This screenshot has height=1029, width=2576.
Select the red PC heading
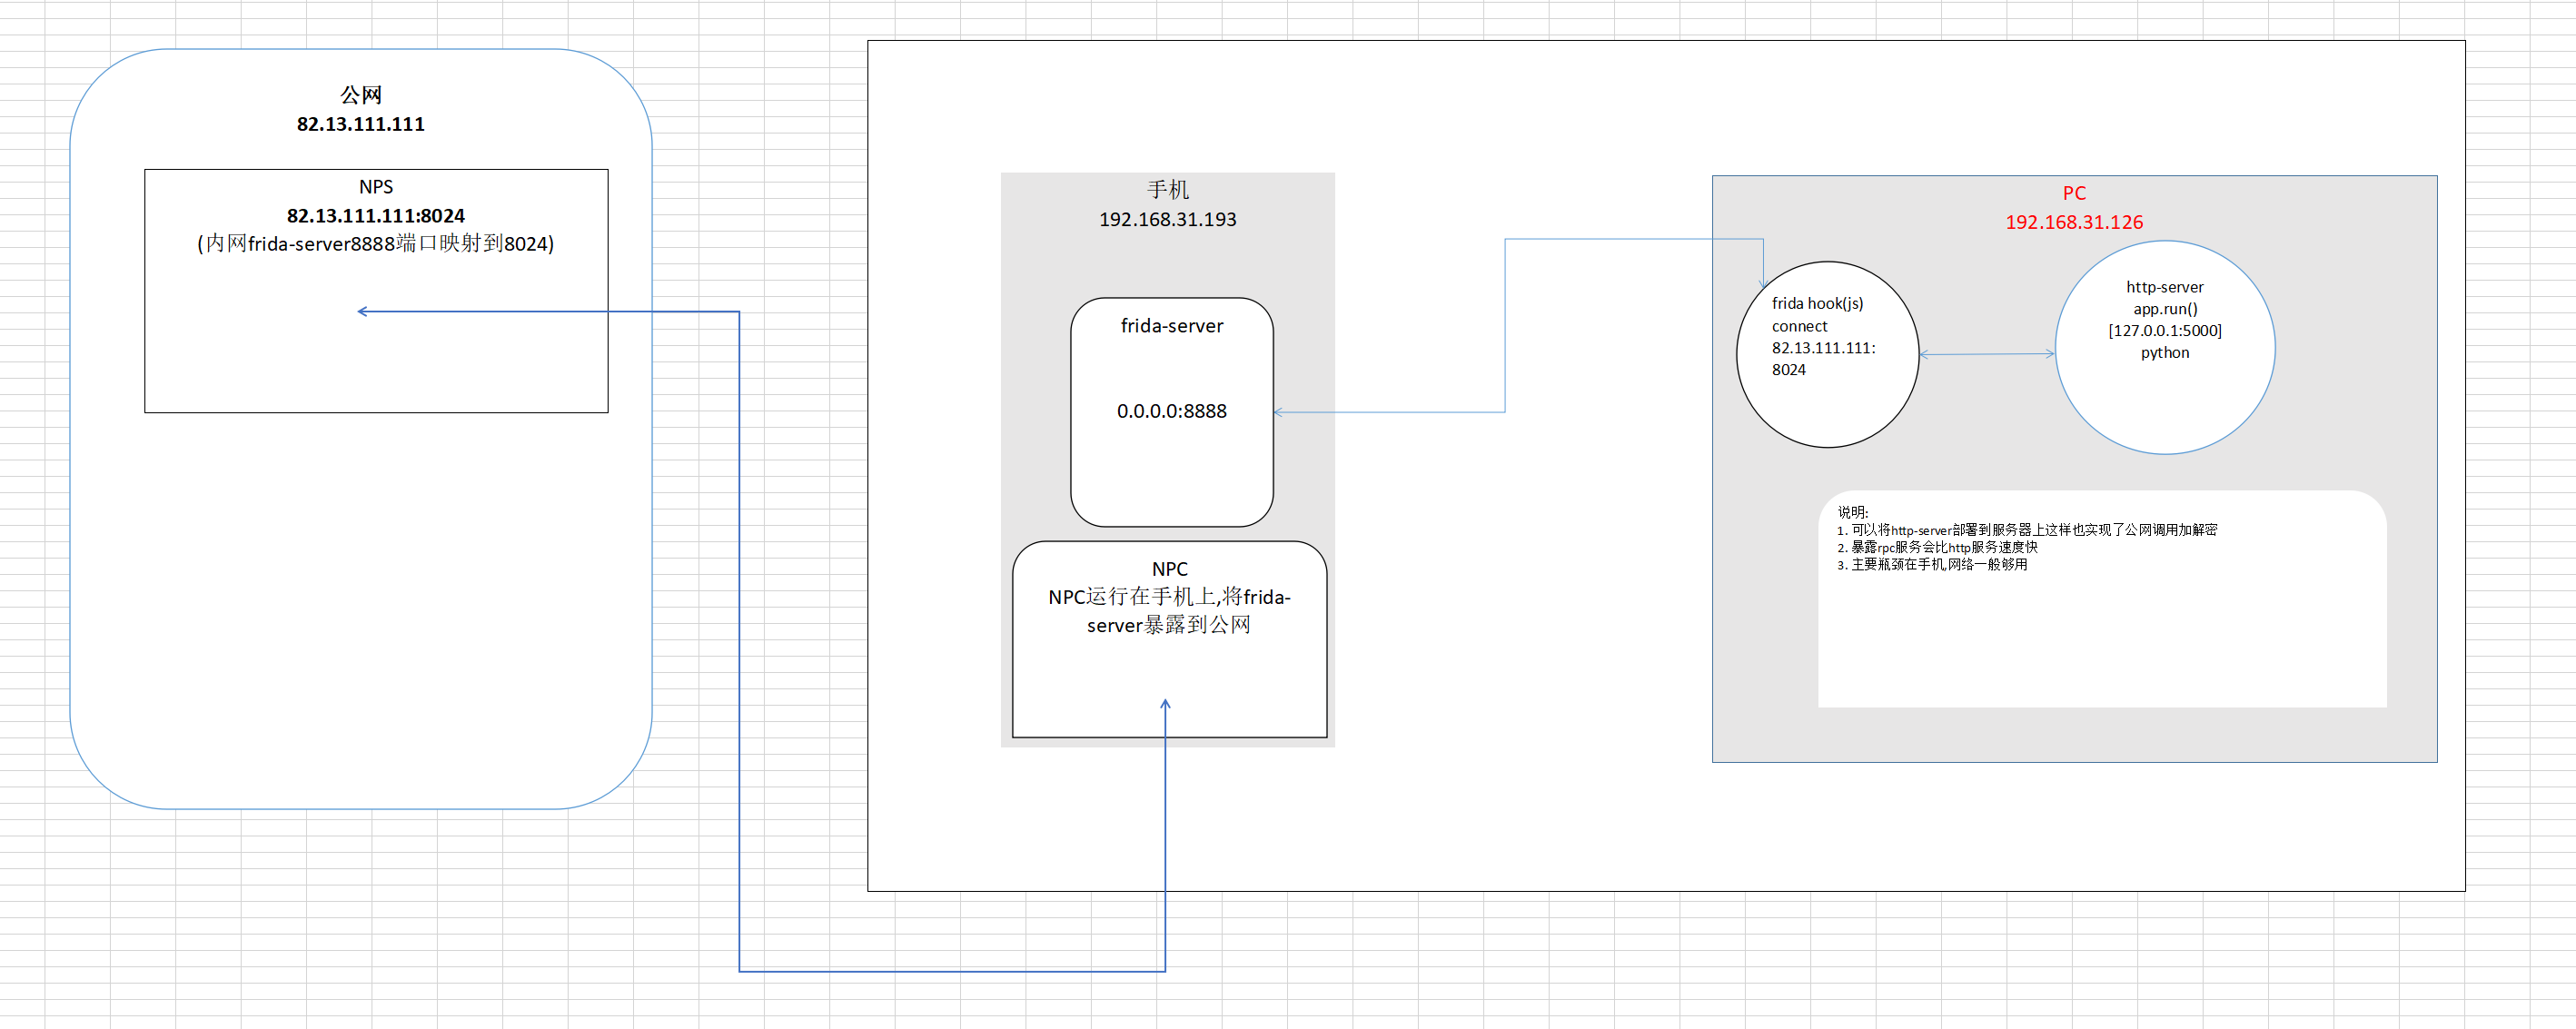click(x=2074, y=193)
